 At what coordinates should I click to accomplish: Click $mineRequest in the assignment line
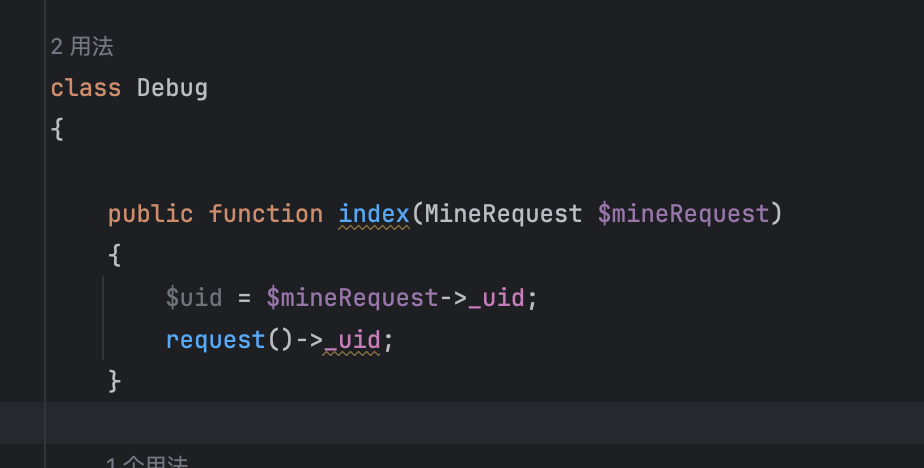[x=352, y=298]
